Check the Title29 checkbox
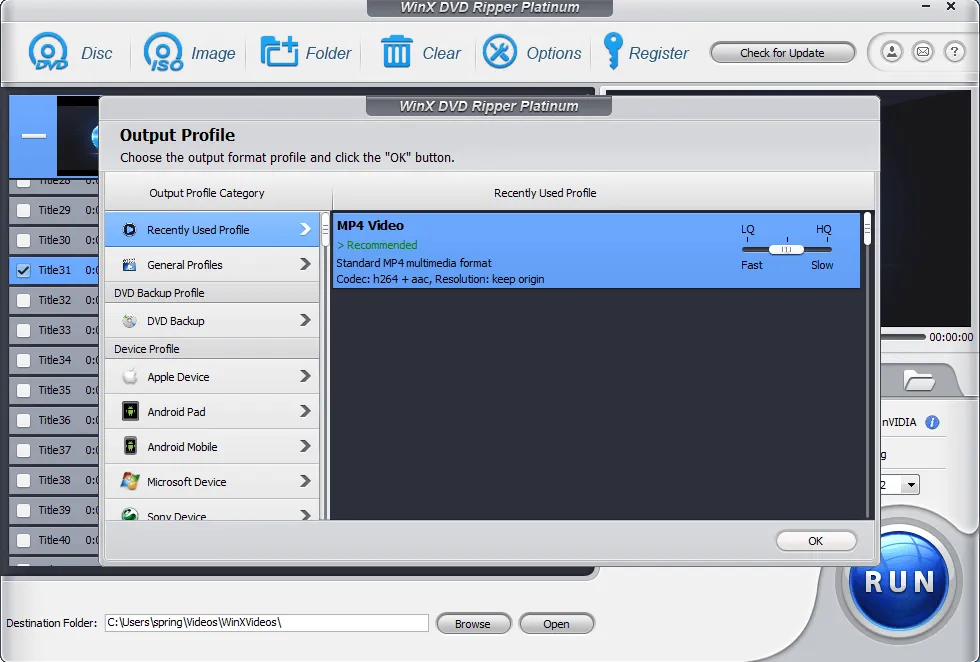 click(x=24, y=210)
